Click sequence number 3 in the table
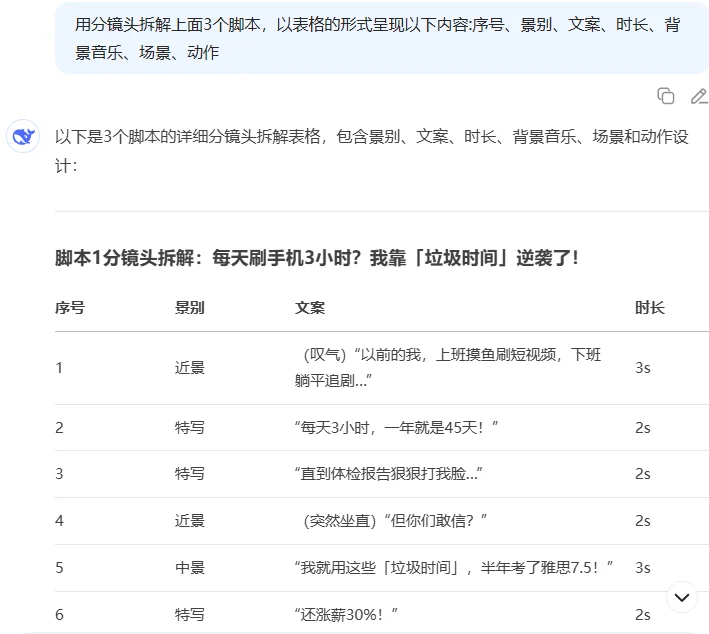 tap(59, 474)
